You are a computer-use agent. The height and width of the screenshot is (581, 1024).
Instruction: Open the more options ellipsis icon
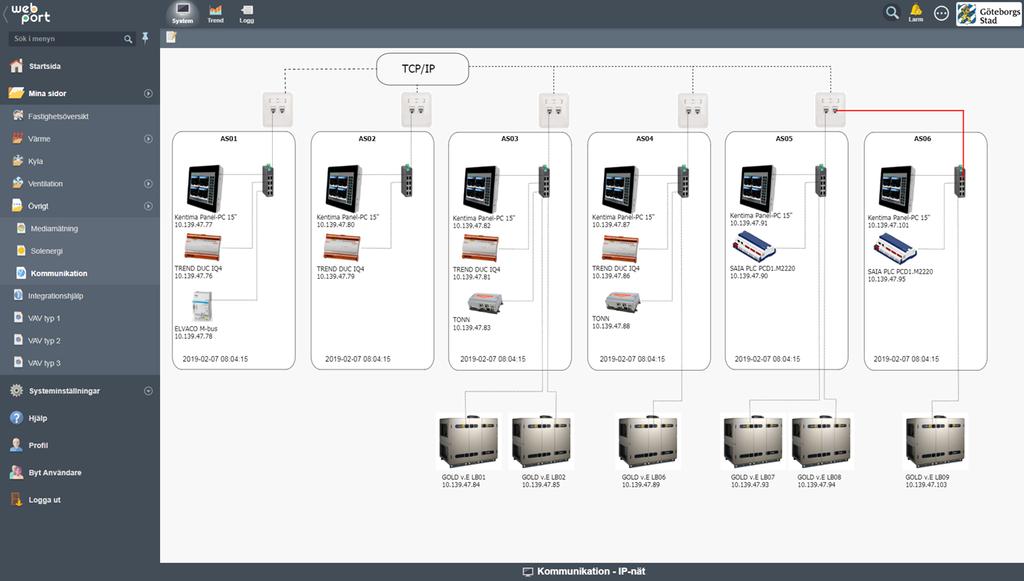(941, 13)
